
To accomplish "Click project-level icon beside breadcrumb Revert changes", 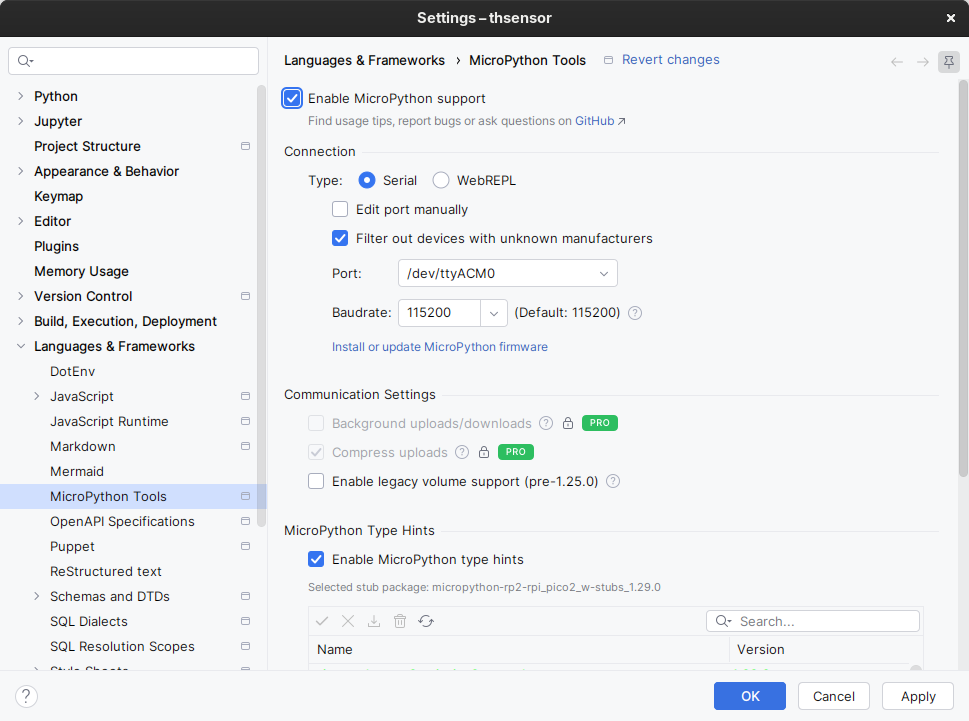I will point(608,60).
